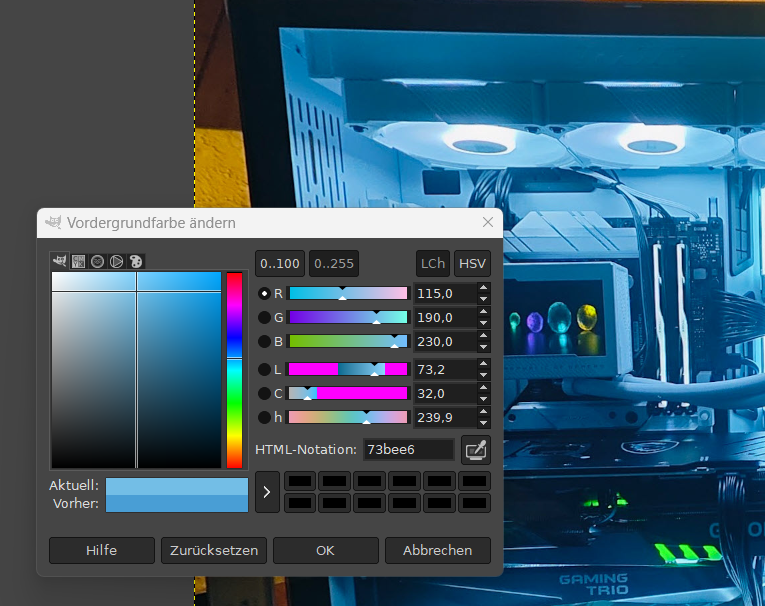Select the GIMP color selector tab
This screenshot has height=606, width=765.
pos(60,261)
